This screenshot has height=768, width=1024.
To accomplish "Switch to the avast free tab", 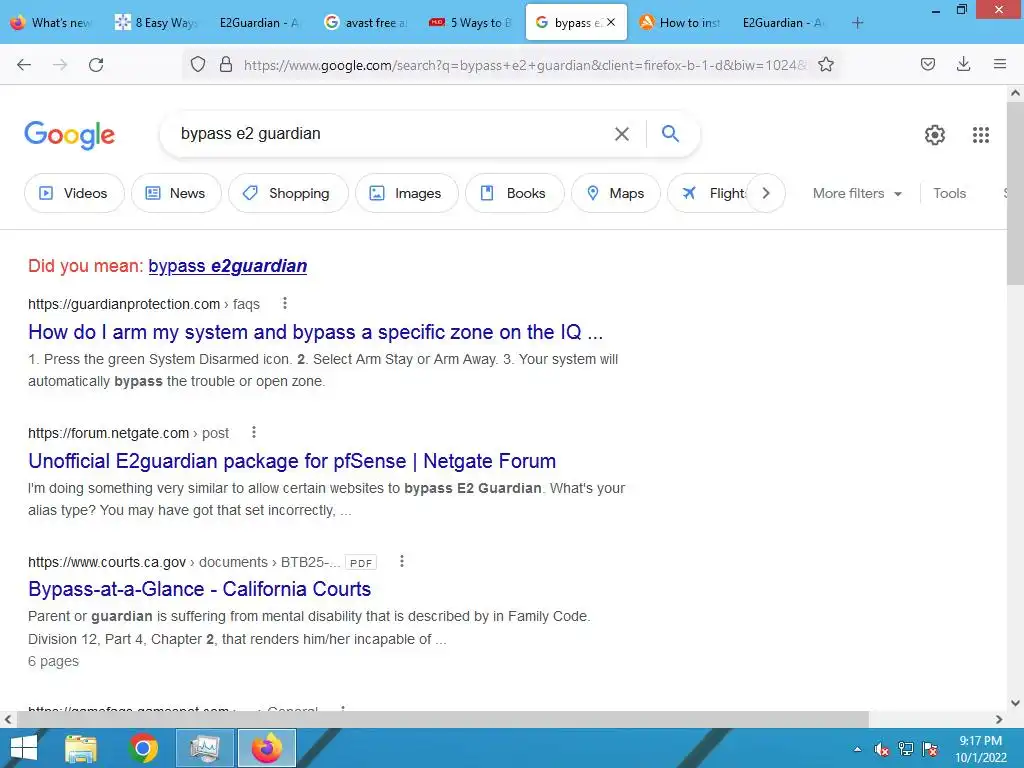I will pyautogui.click(x=366, y=22).
